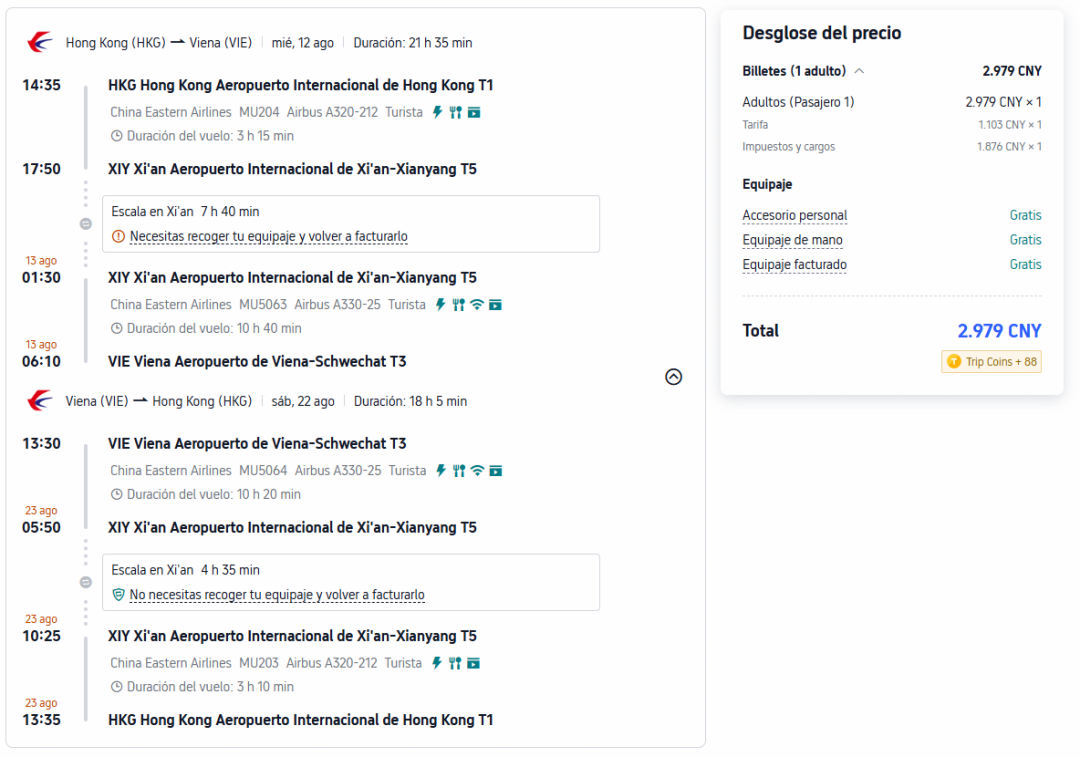
Task: Click flight number MU5064
Action: [x=263, y=470]
